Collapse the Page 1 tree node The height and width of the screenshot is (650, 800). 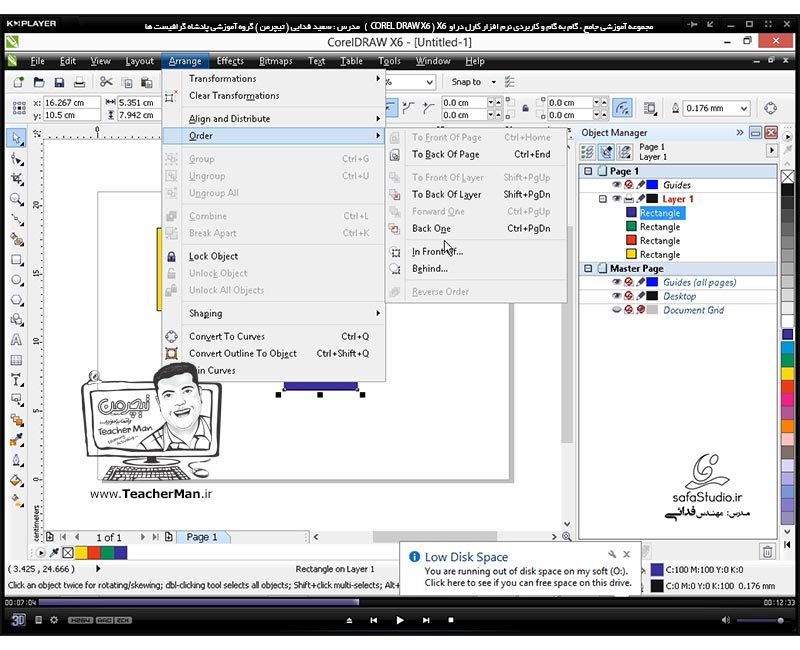click(x=588, y=171)
